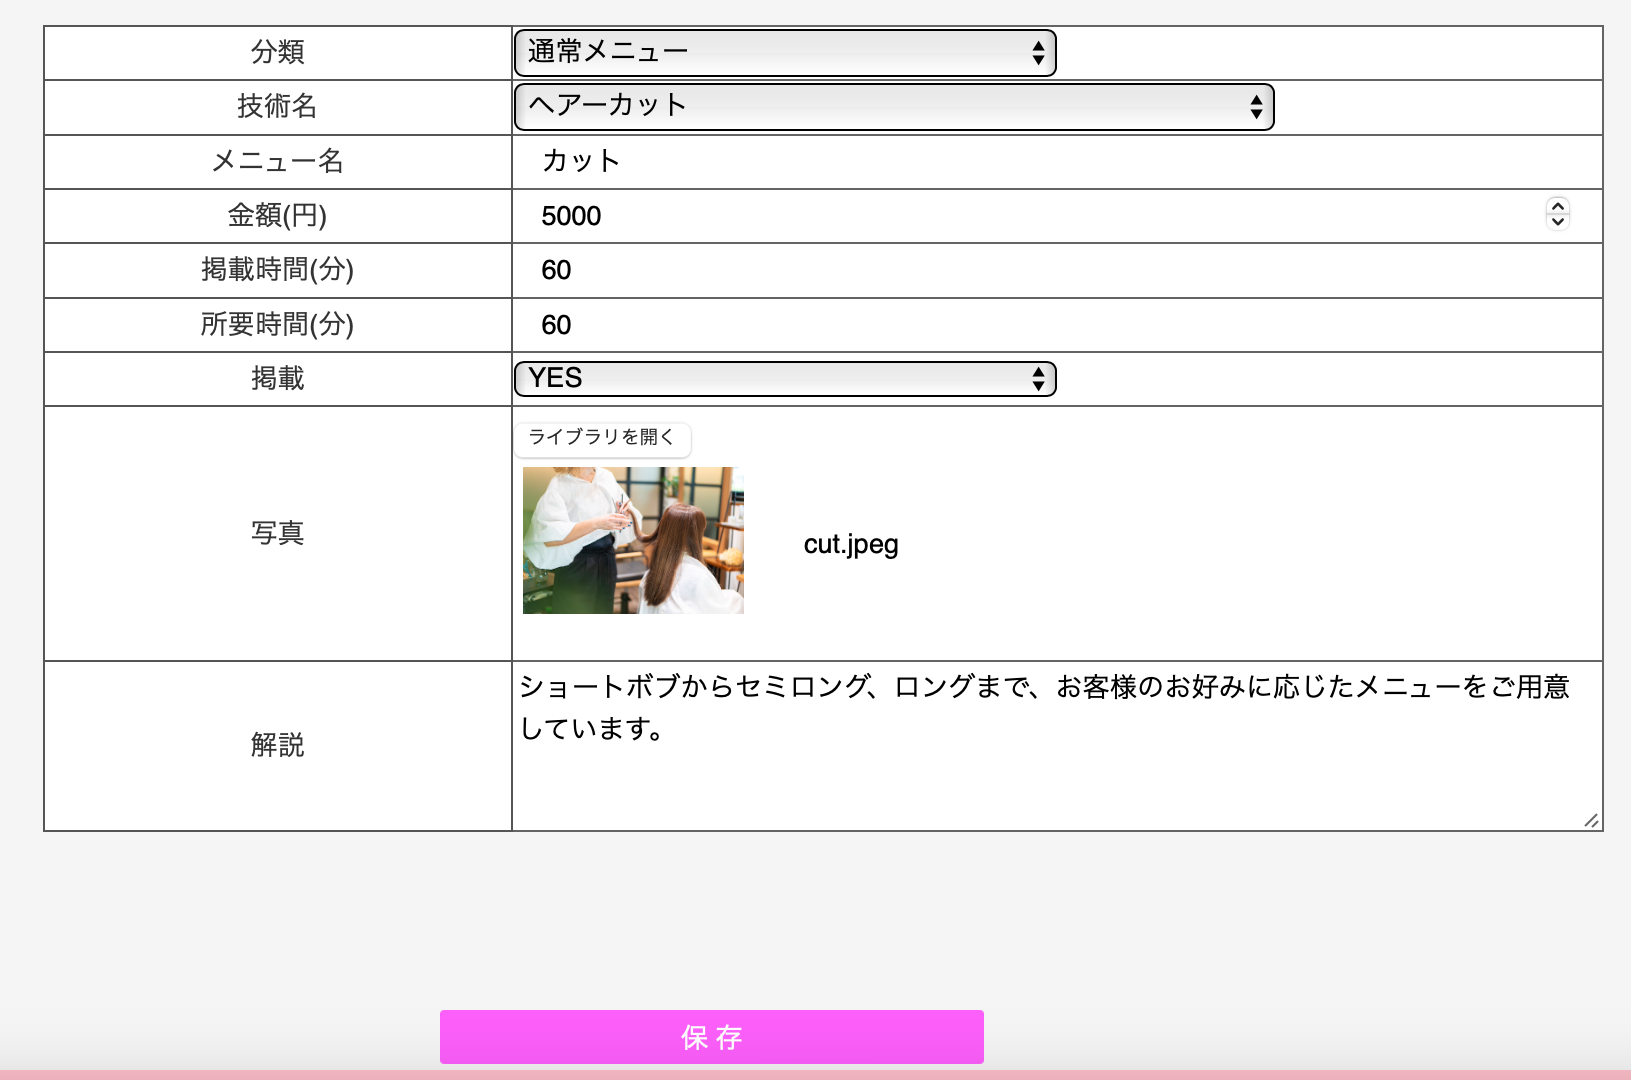Click the 分類 row label
This screenshot has width=1631, height=1080.
pyautogui.click(x=277, y=52)
